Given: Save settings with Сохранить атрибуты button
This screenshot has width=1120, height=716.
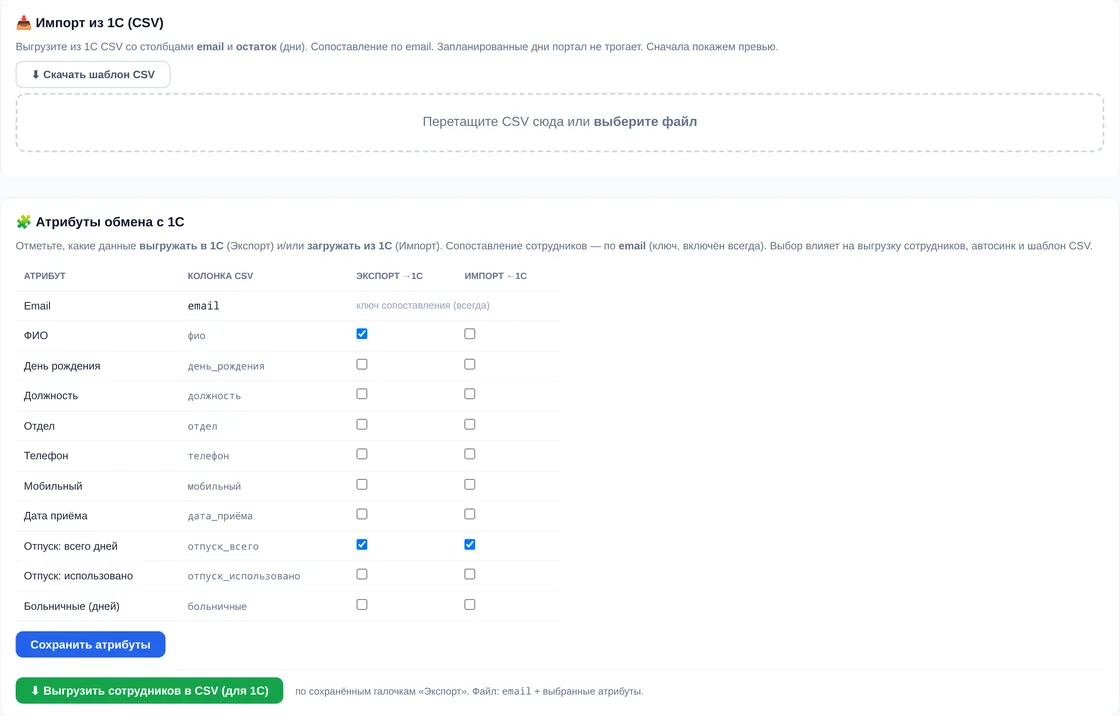Looking at the screenshot, I should coord(91,645).
